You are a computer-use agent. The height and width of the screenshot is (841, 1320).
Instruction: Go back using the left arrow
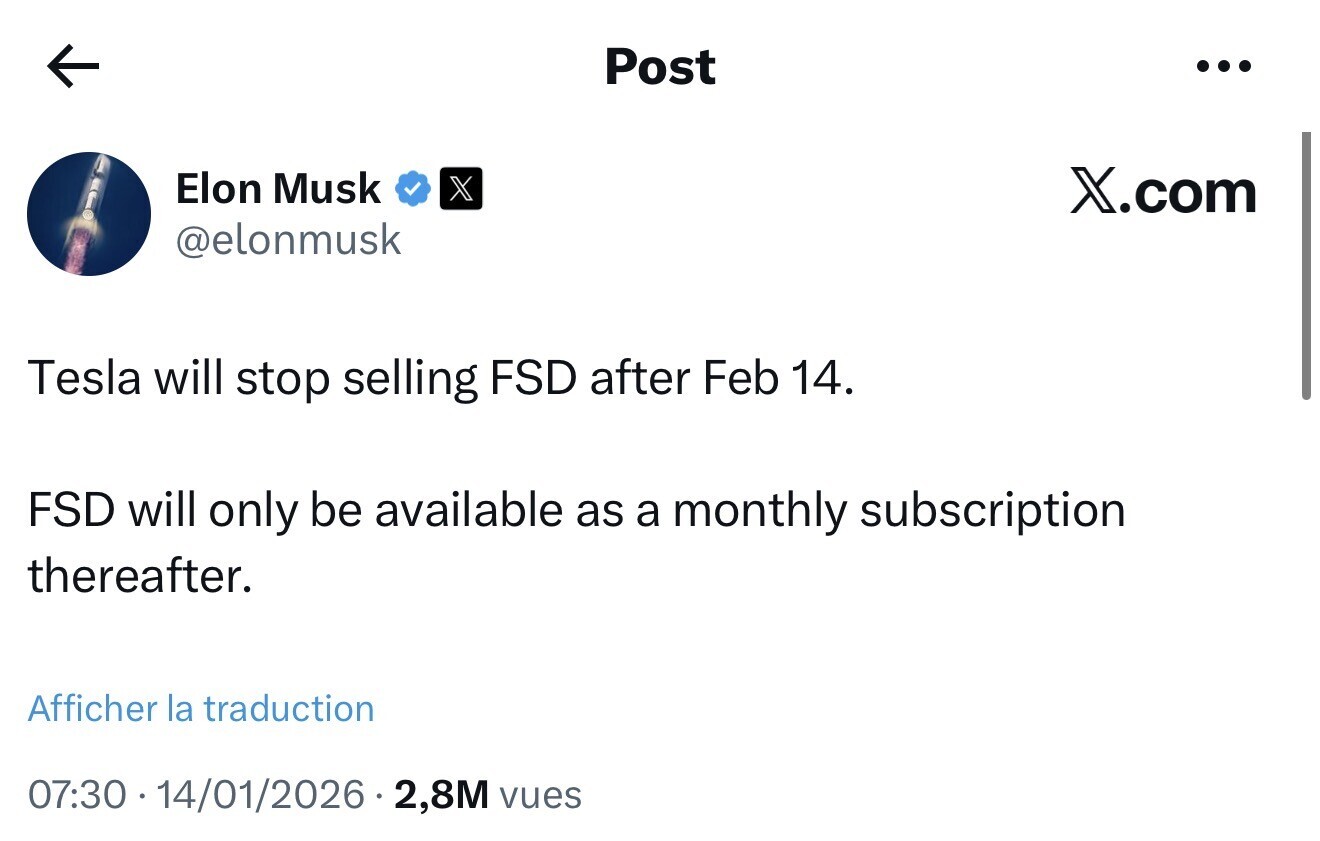click(x=73, y=67)
